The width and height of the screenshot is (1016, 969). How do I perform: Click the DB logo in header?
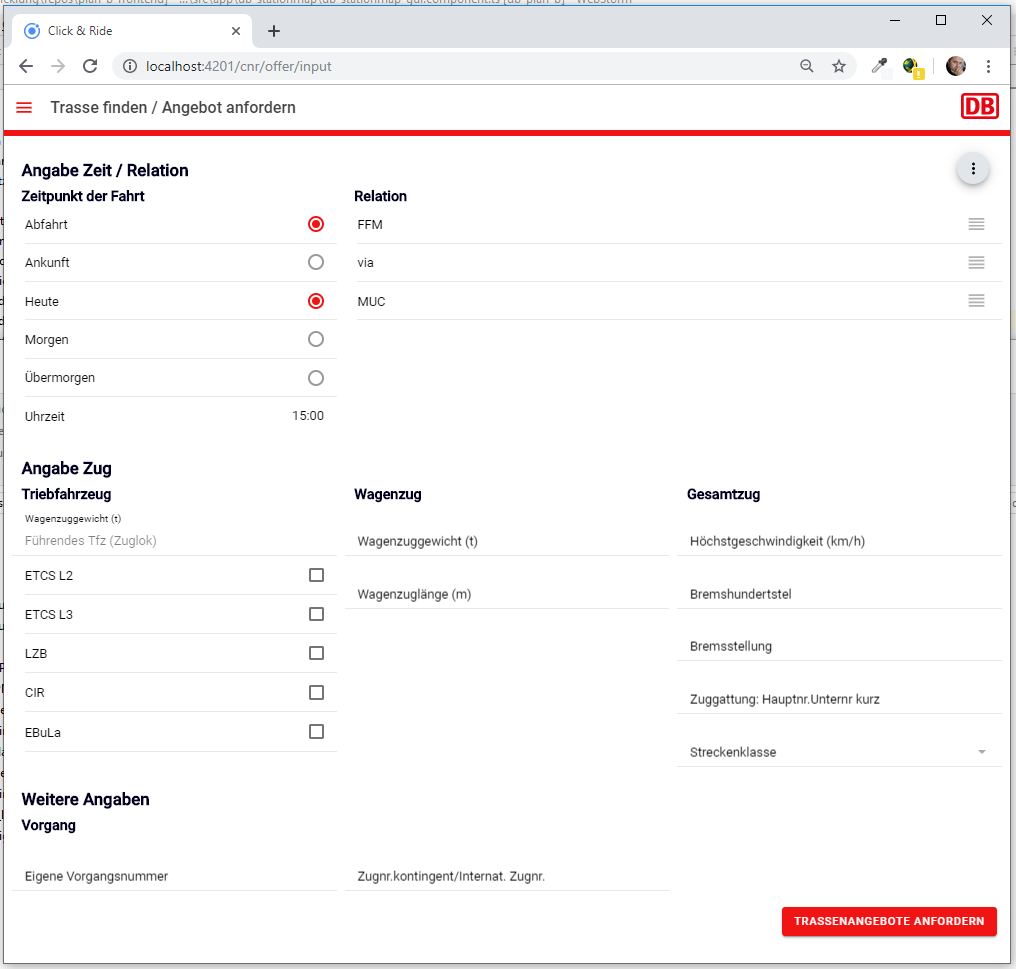coord(979,107)
